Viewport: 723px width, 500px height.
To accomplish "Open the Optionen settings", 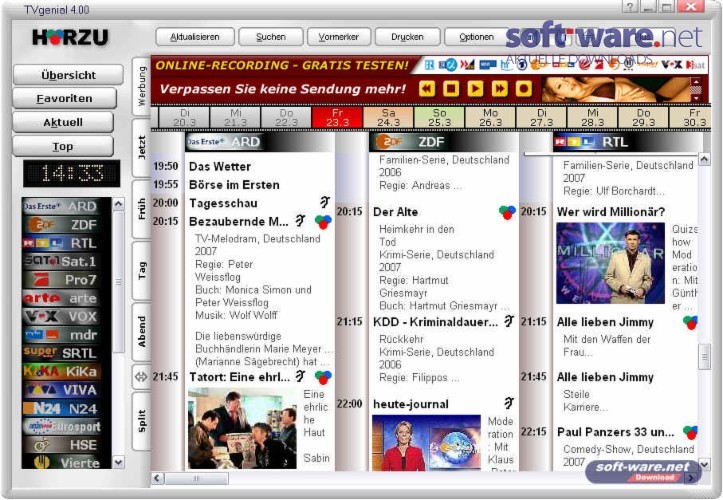I will pyautogui.click(x=476, y=37).
